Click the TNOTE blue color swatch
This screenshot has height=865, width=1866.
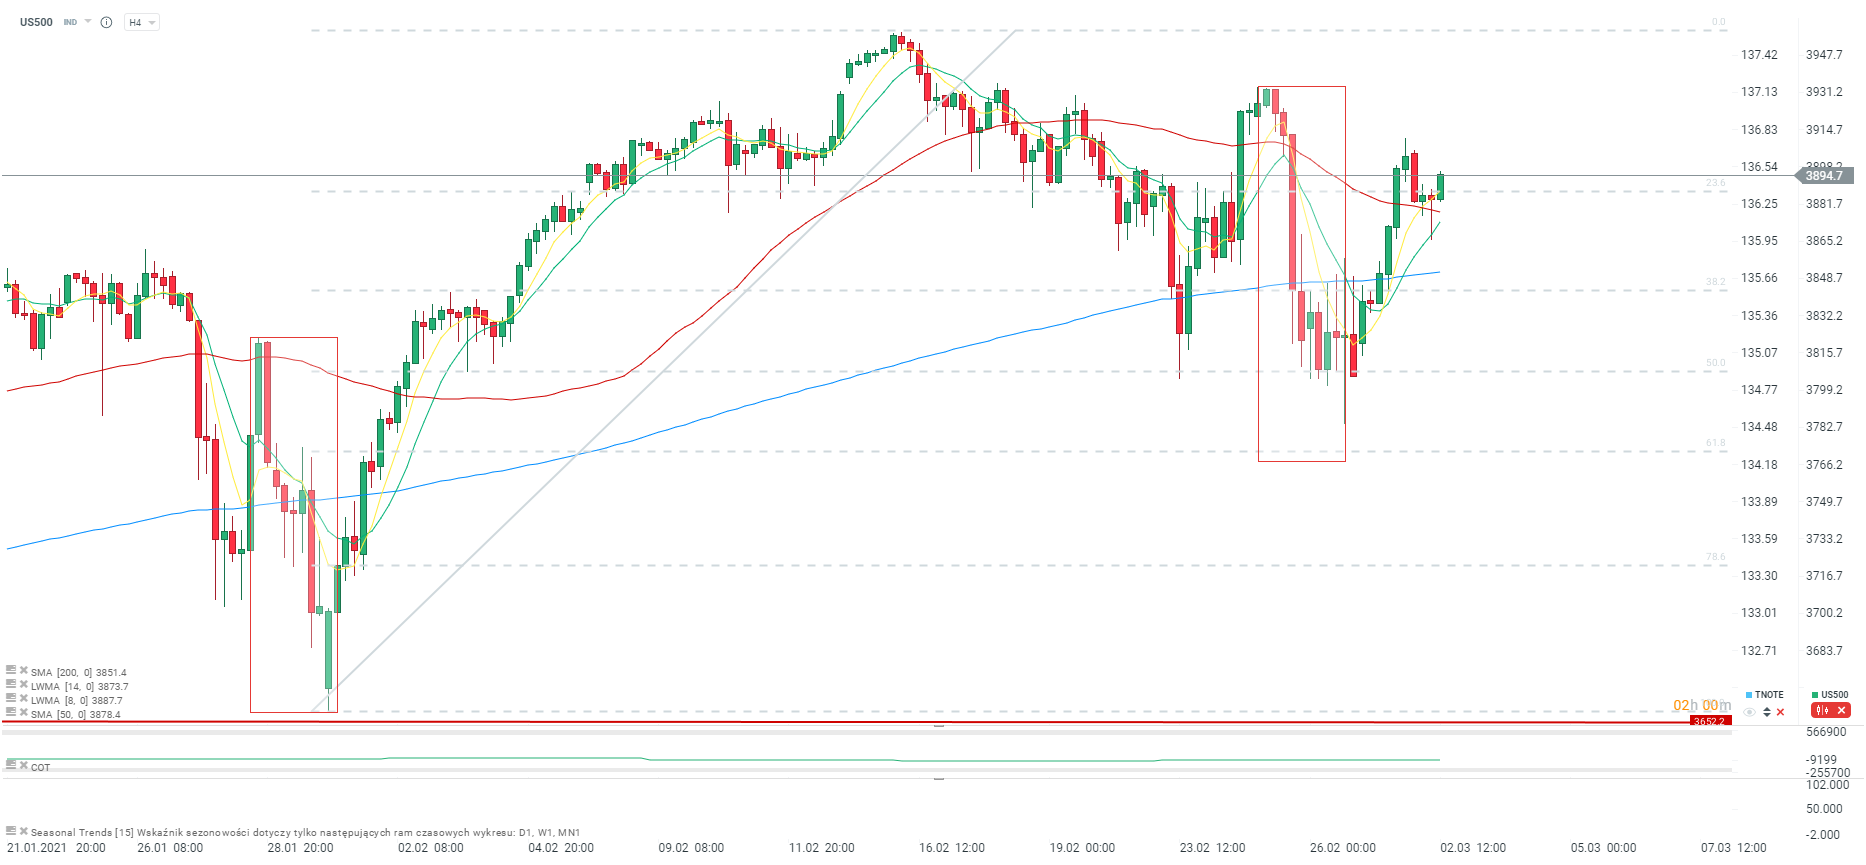pos(1749,695)
